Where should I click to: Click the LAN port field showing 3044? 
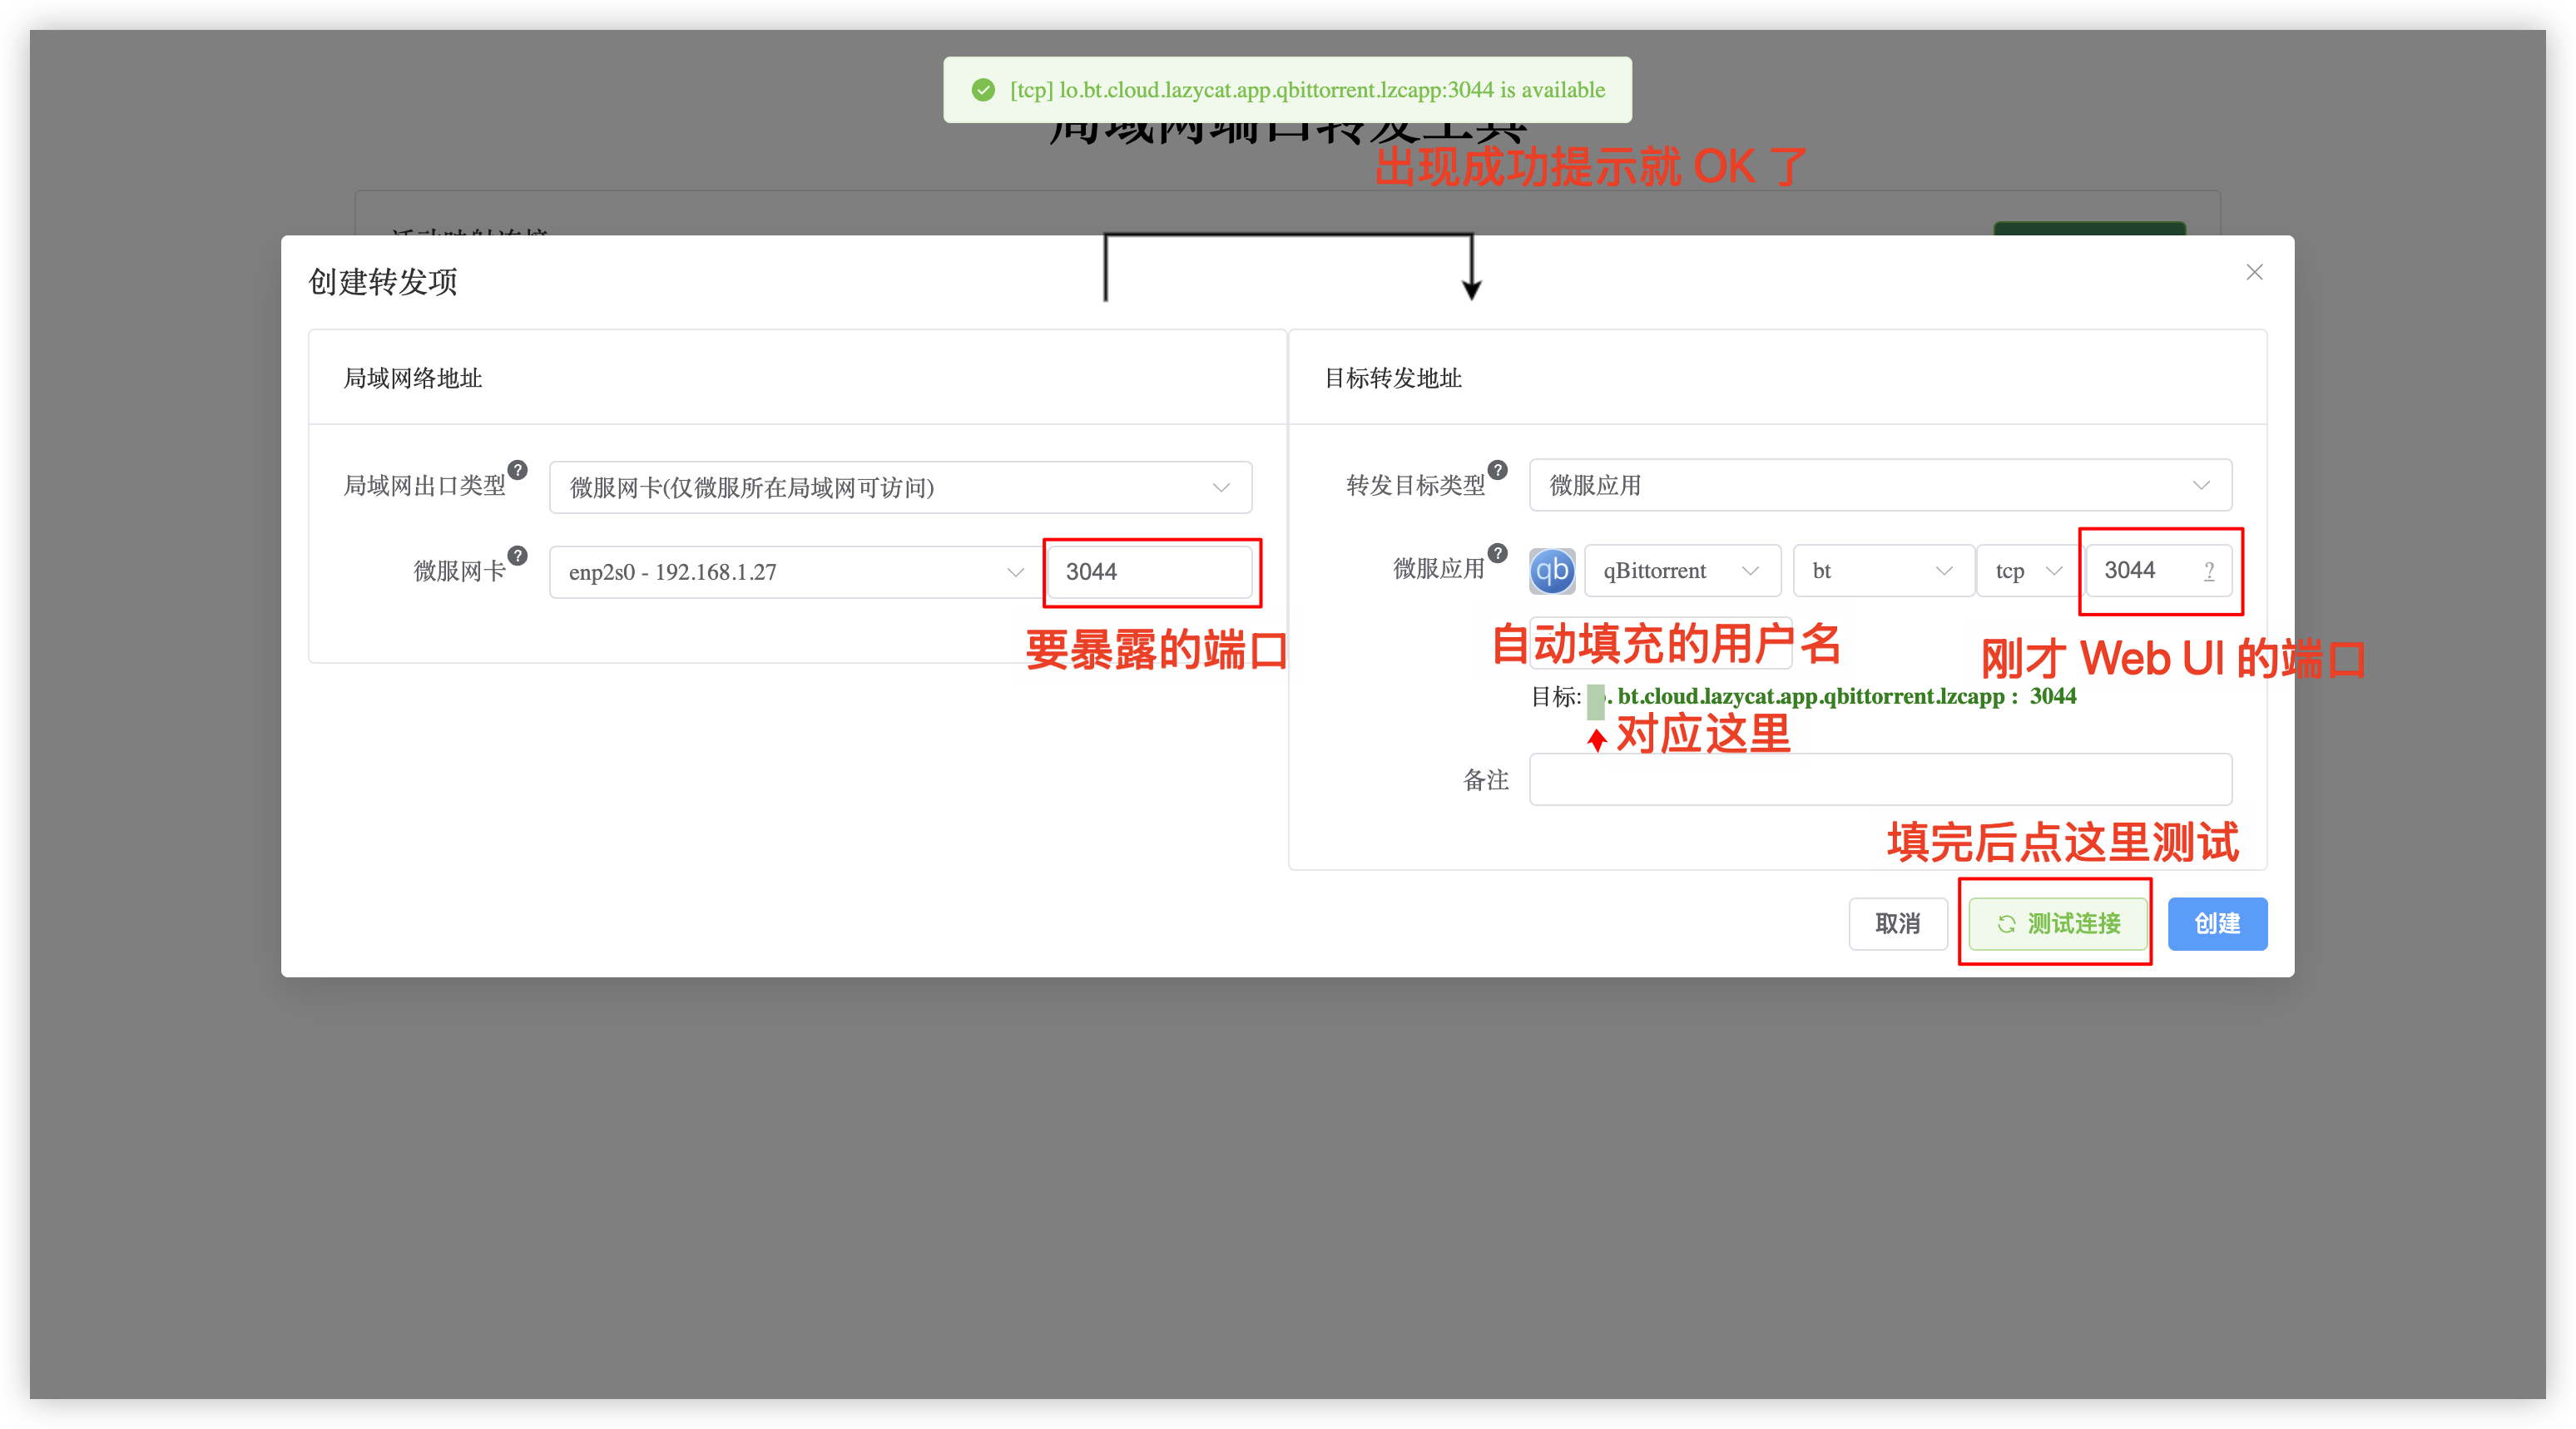point(1150,572)
